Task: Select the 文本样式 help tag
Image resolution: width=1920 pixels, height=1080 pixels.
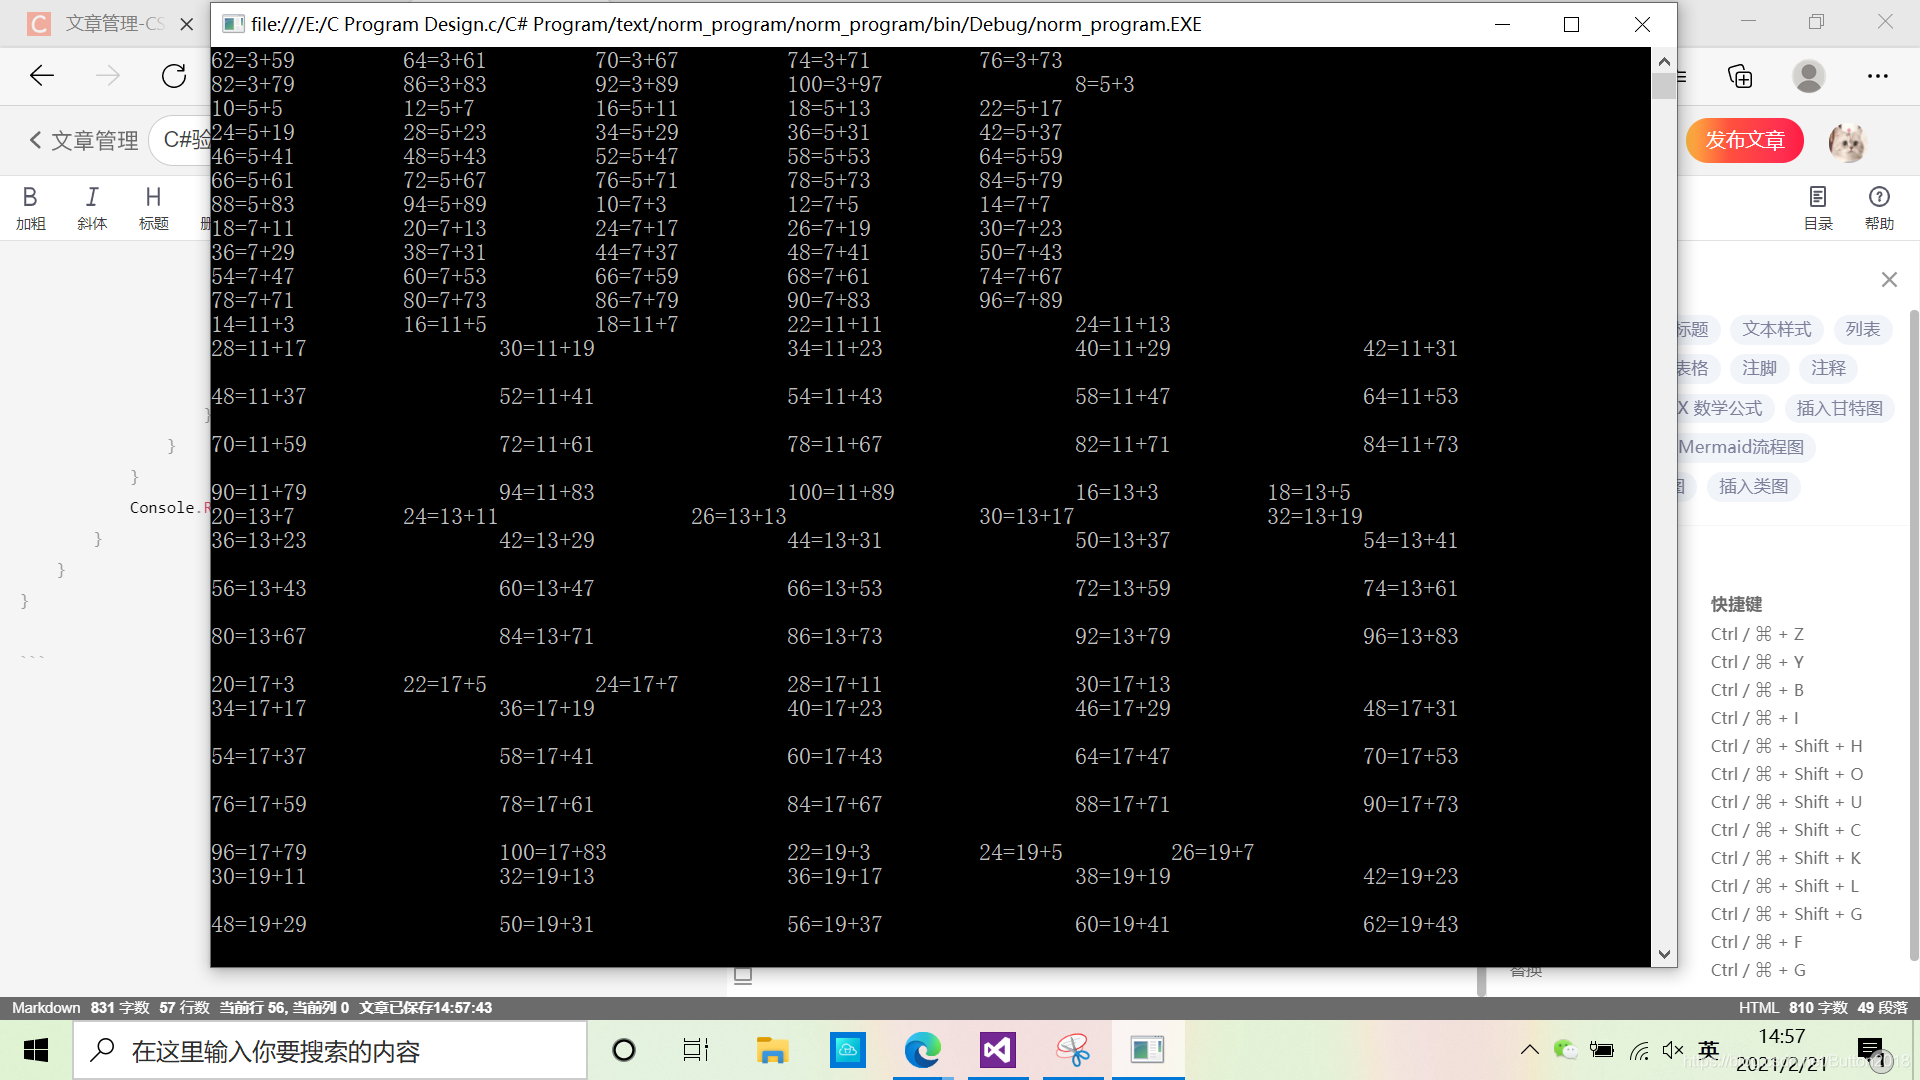Action: coord(1777,329)
